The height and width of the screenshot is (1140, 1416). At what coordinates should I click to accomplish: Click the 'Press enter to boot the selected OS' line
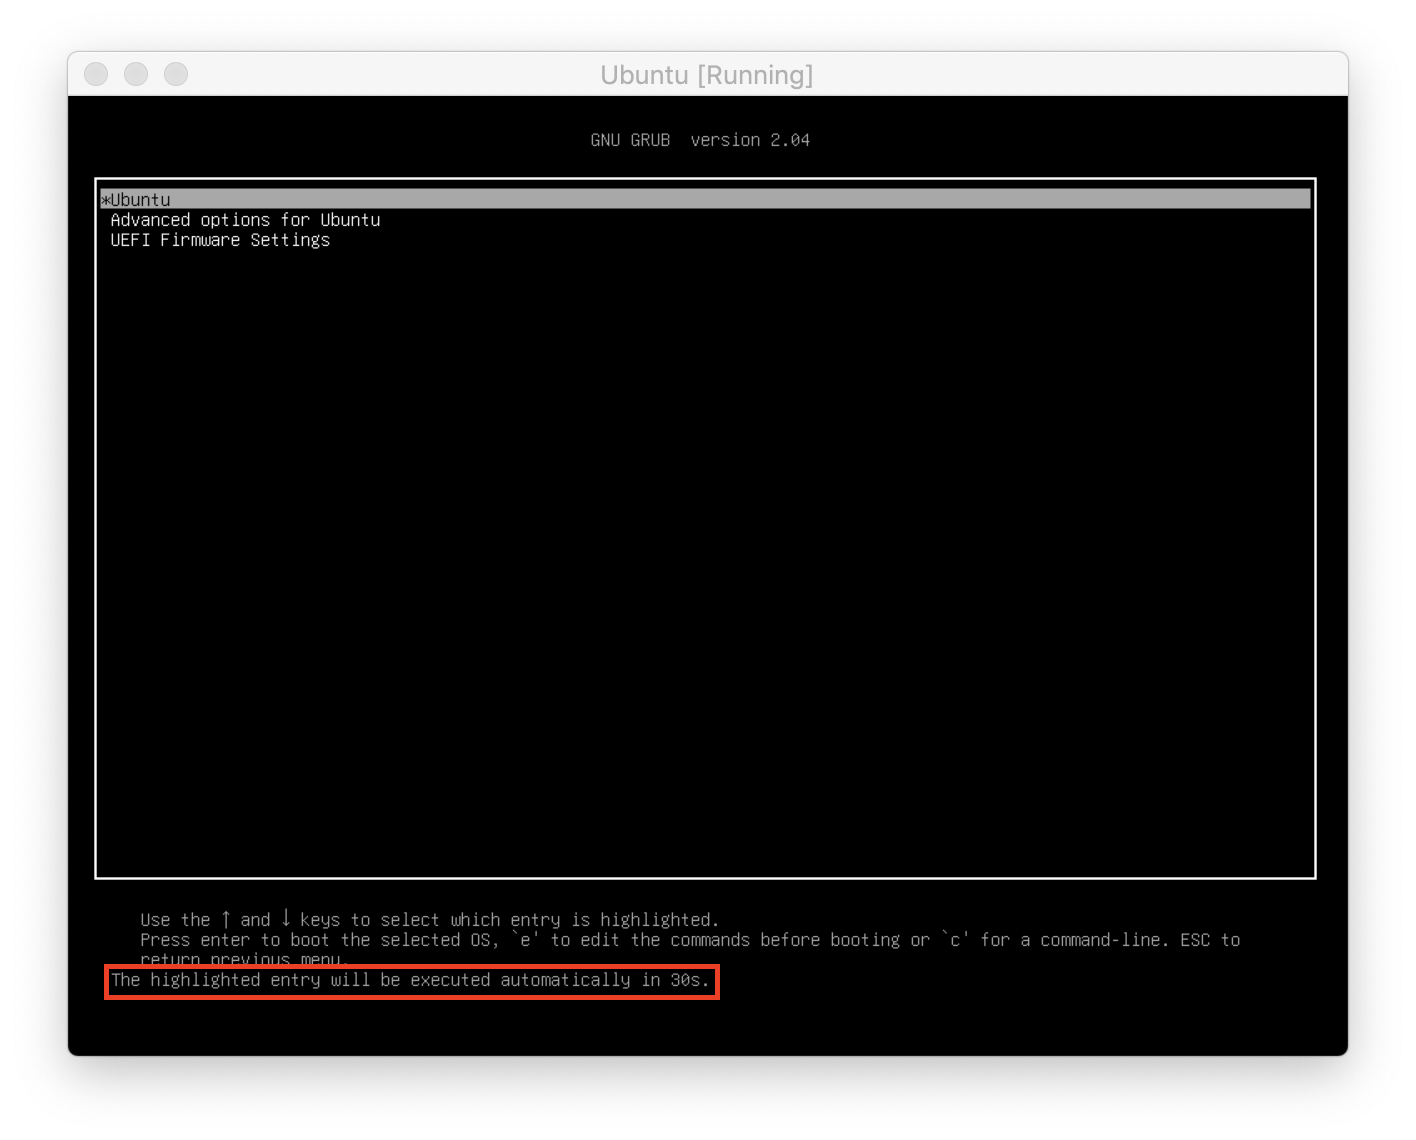690,940
